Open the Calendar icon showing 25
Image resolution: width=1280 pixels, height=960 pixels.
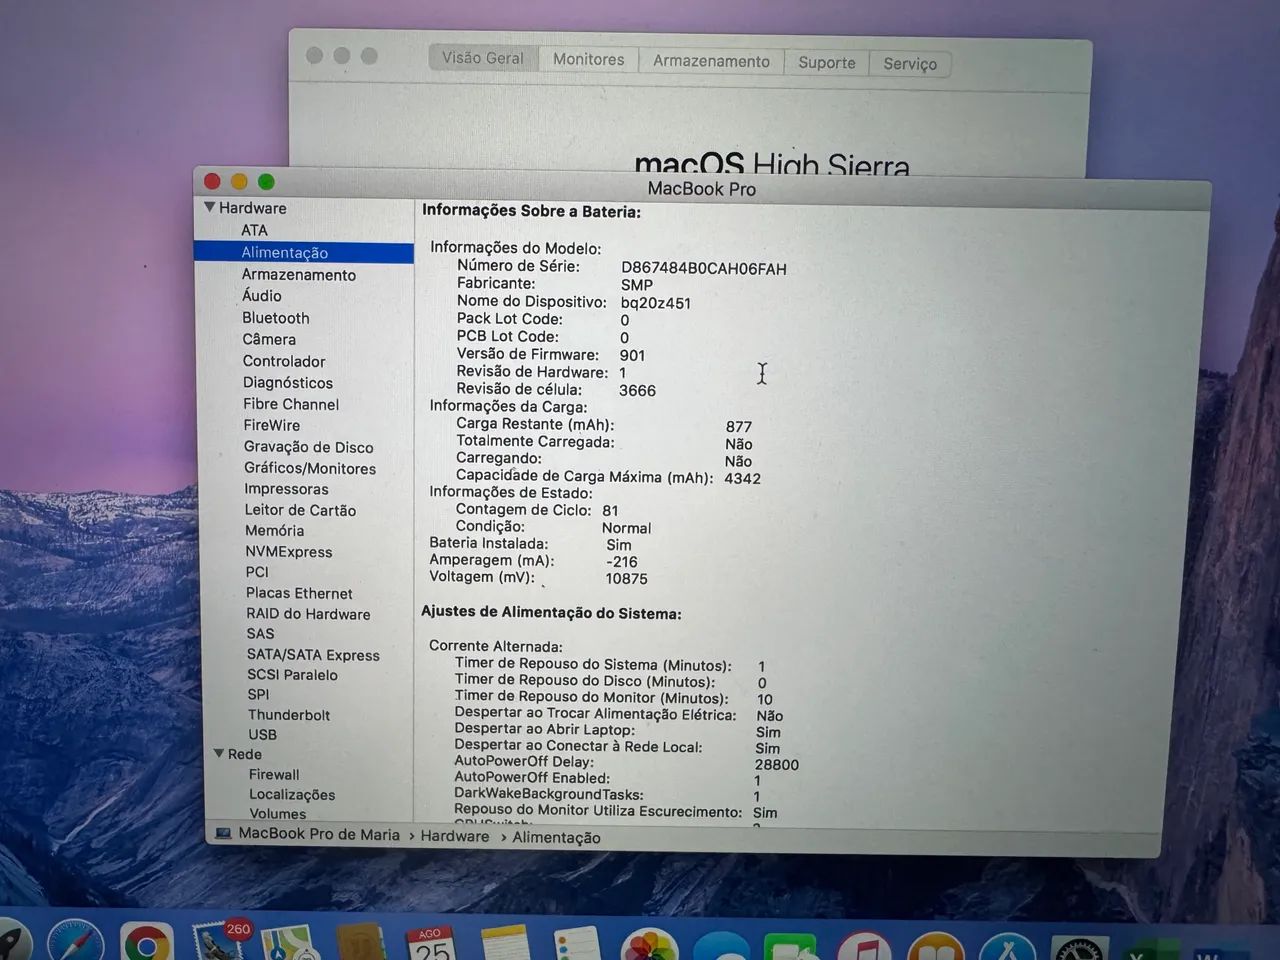click(432, 943)
